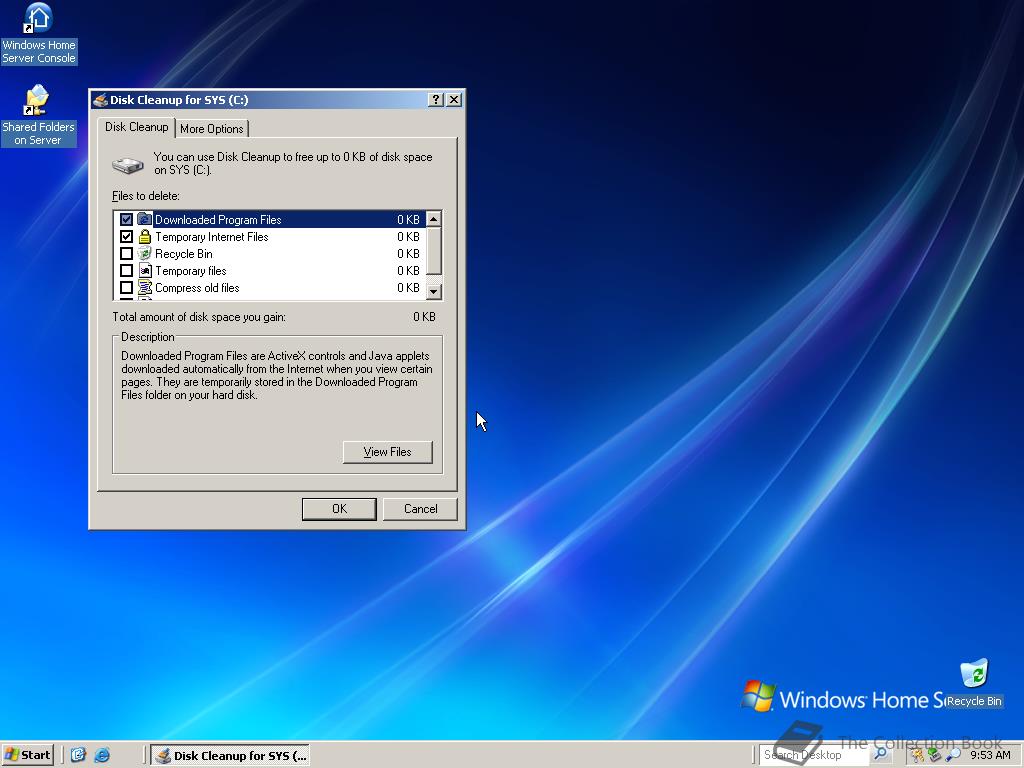Image resolution: width=1024 pixels, height=768 pixels.
Task: Launch Show Desktop from Quick Launch
Action: point(78,755)
